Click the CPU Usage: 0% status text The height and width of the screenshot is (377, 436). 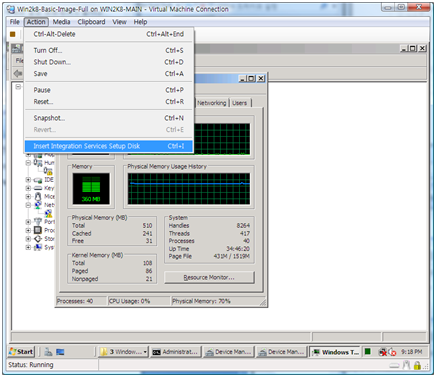pyautogui.click(x=129, y=301)
